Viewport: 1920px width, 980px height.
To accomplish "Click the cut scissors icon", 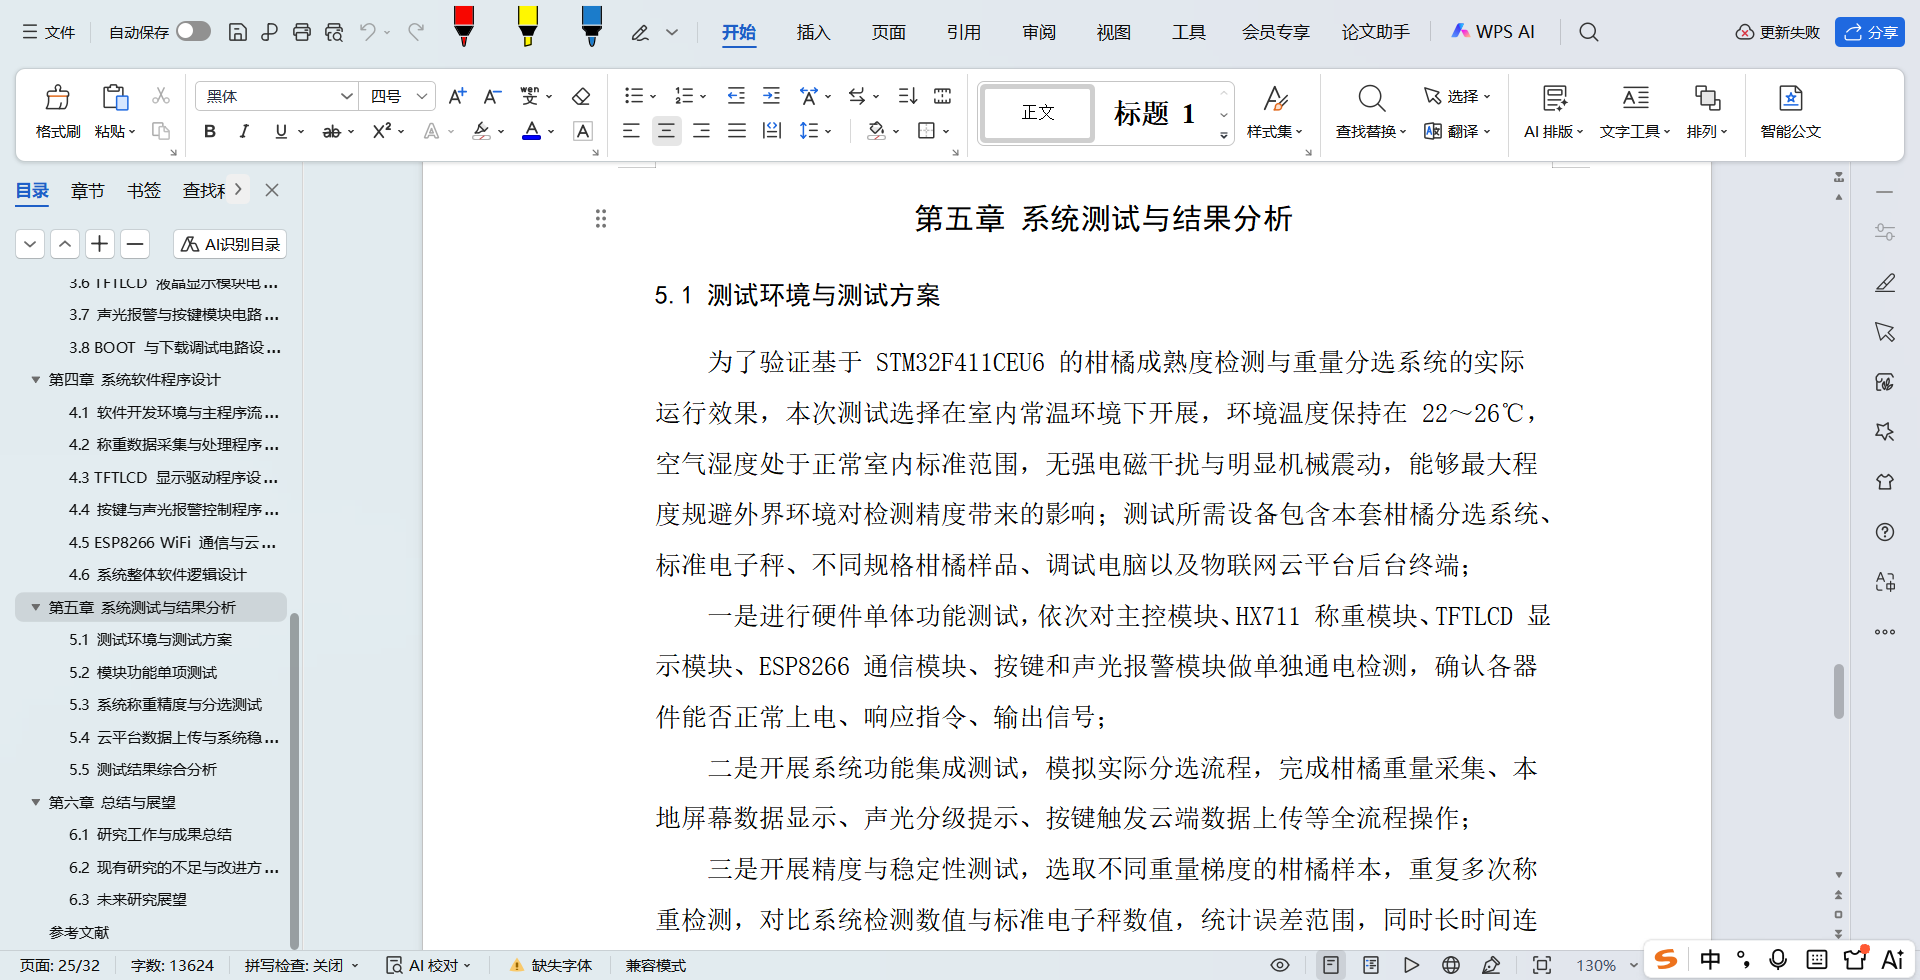I will point(160,96).
